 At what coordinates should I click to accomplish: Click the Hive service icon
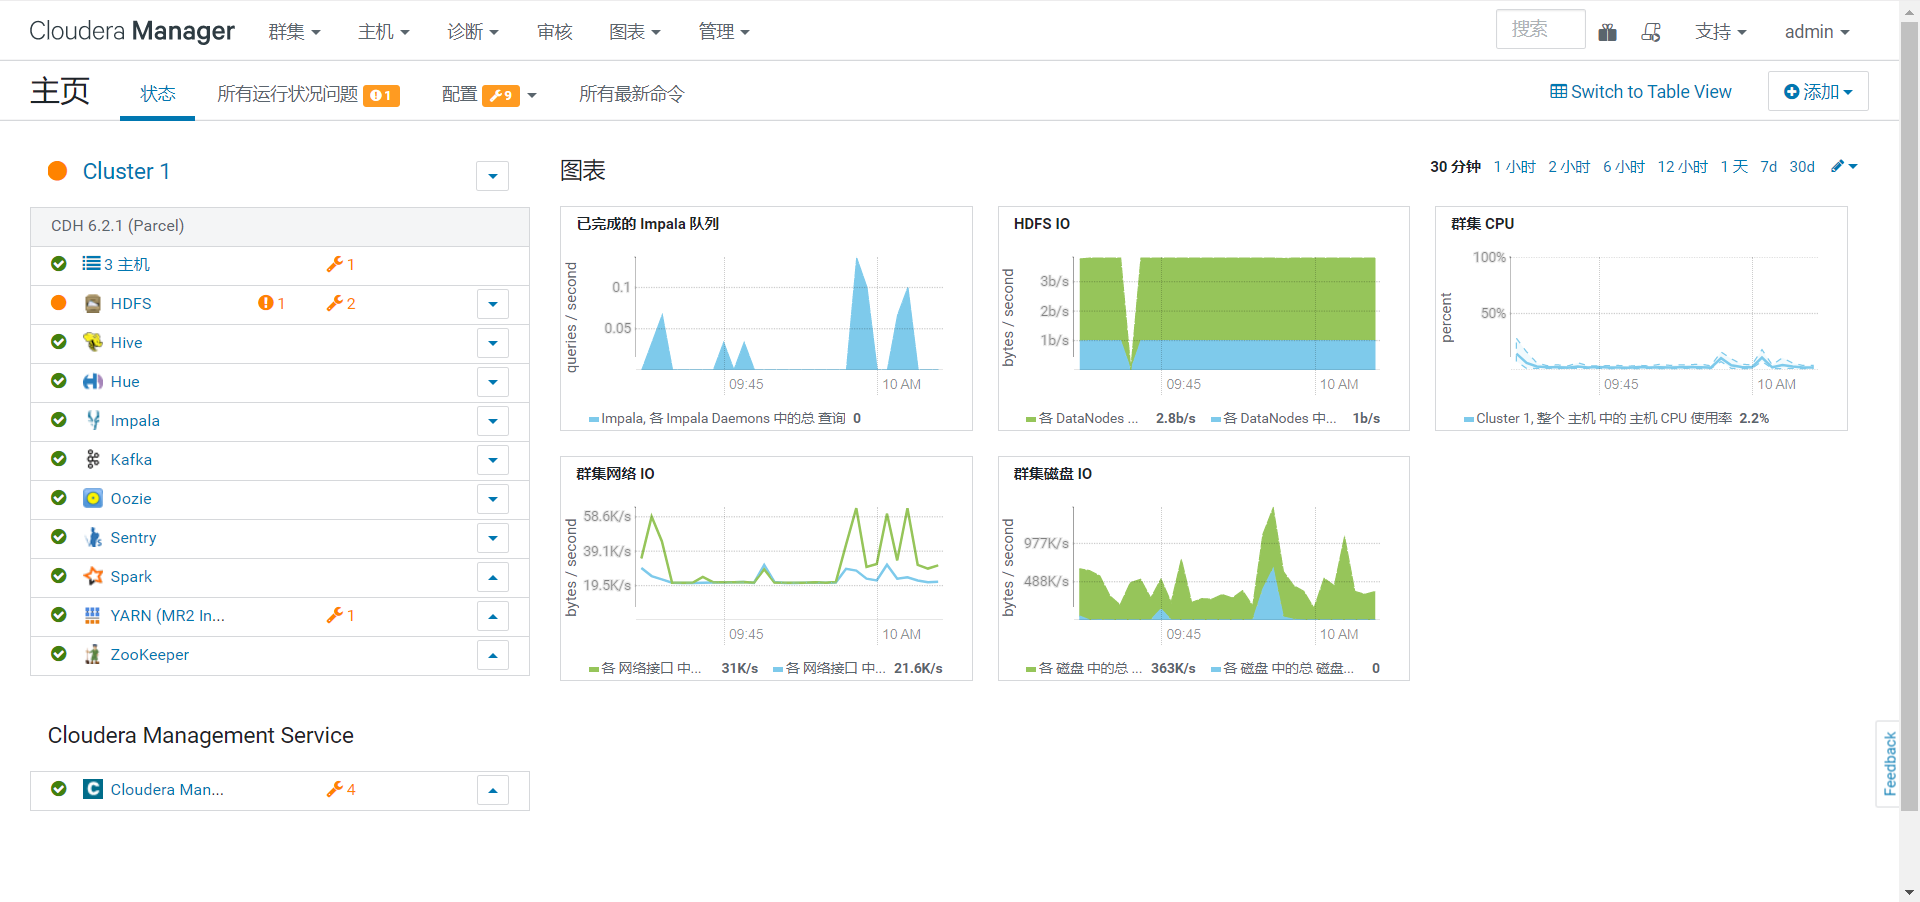coord(93,342)
